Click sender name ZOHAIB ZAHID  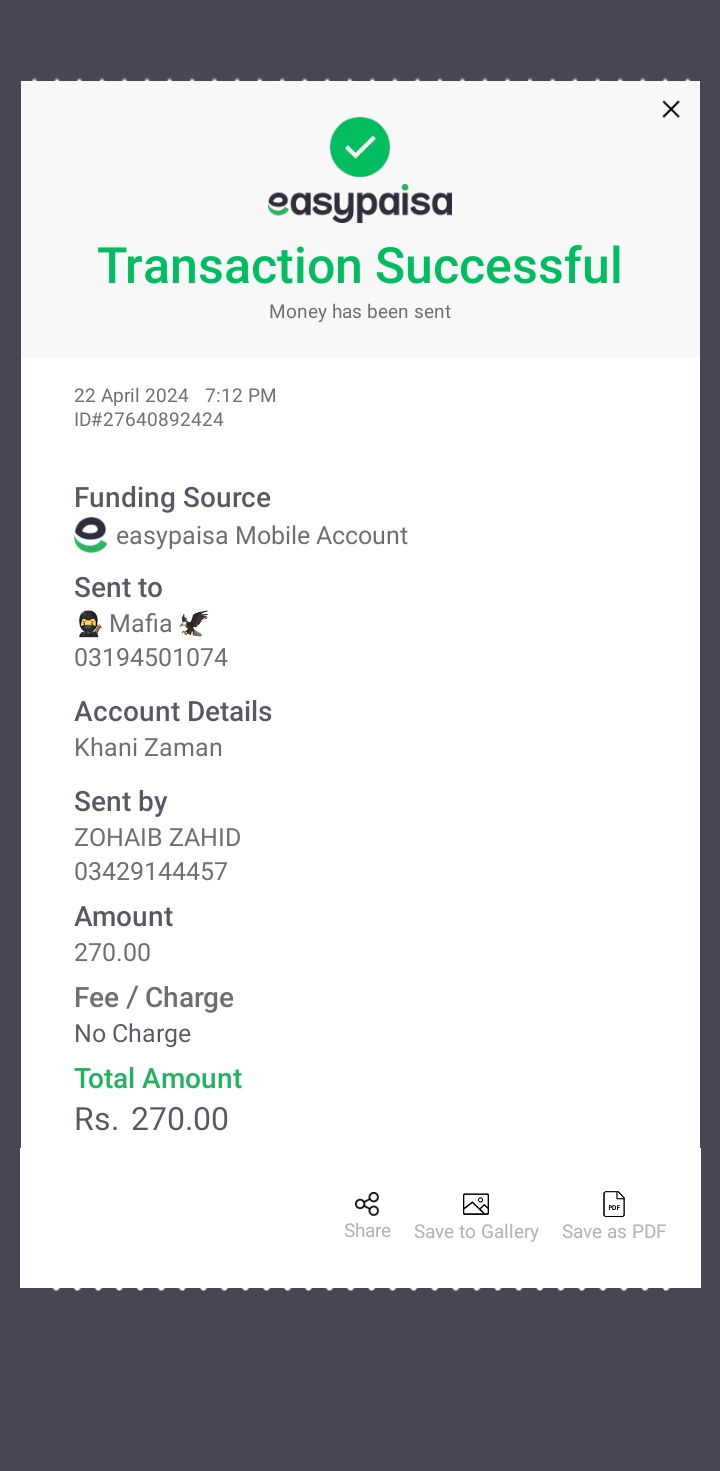point(157,838)
